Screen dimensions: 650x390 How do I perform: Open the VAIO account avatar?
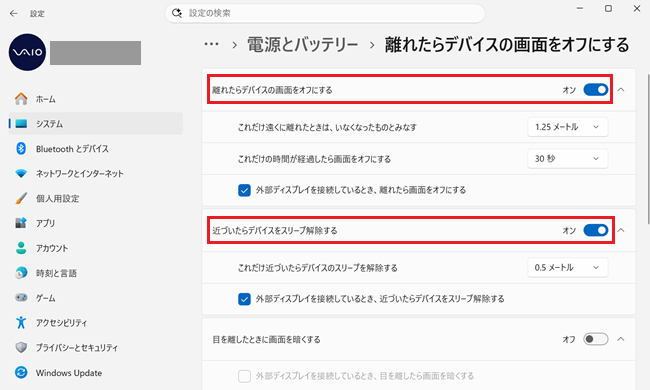tap(27, 52)
